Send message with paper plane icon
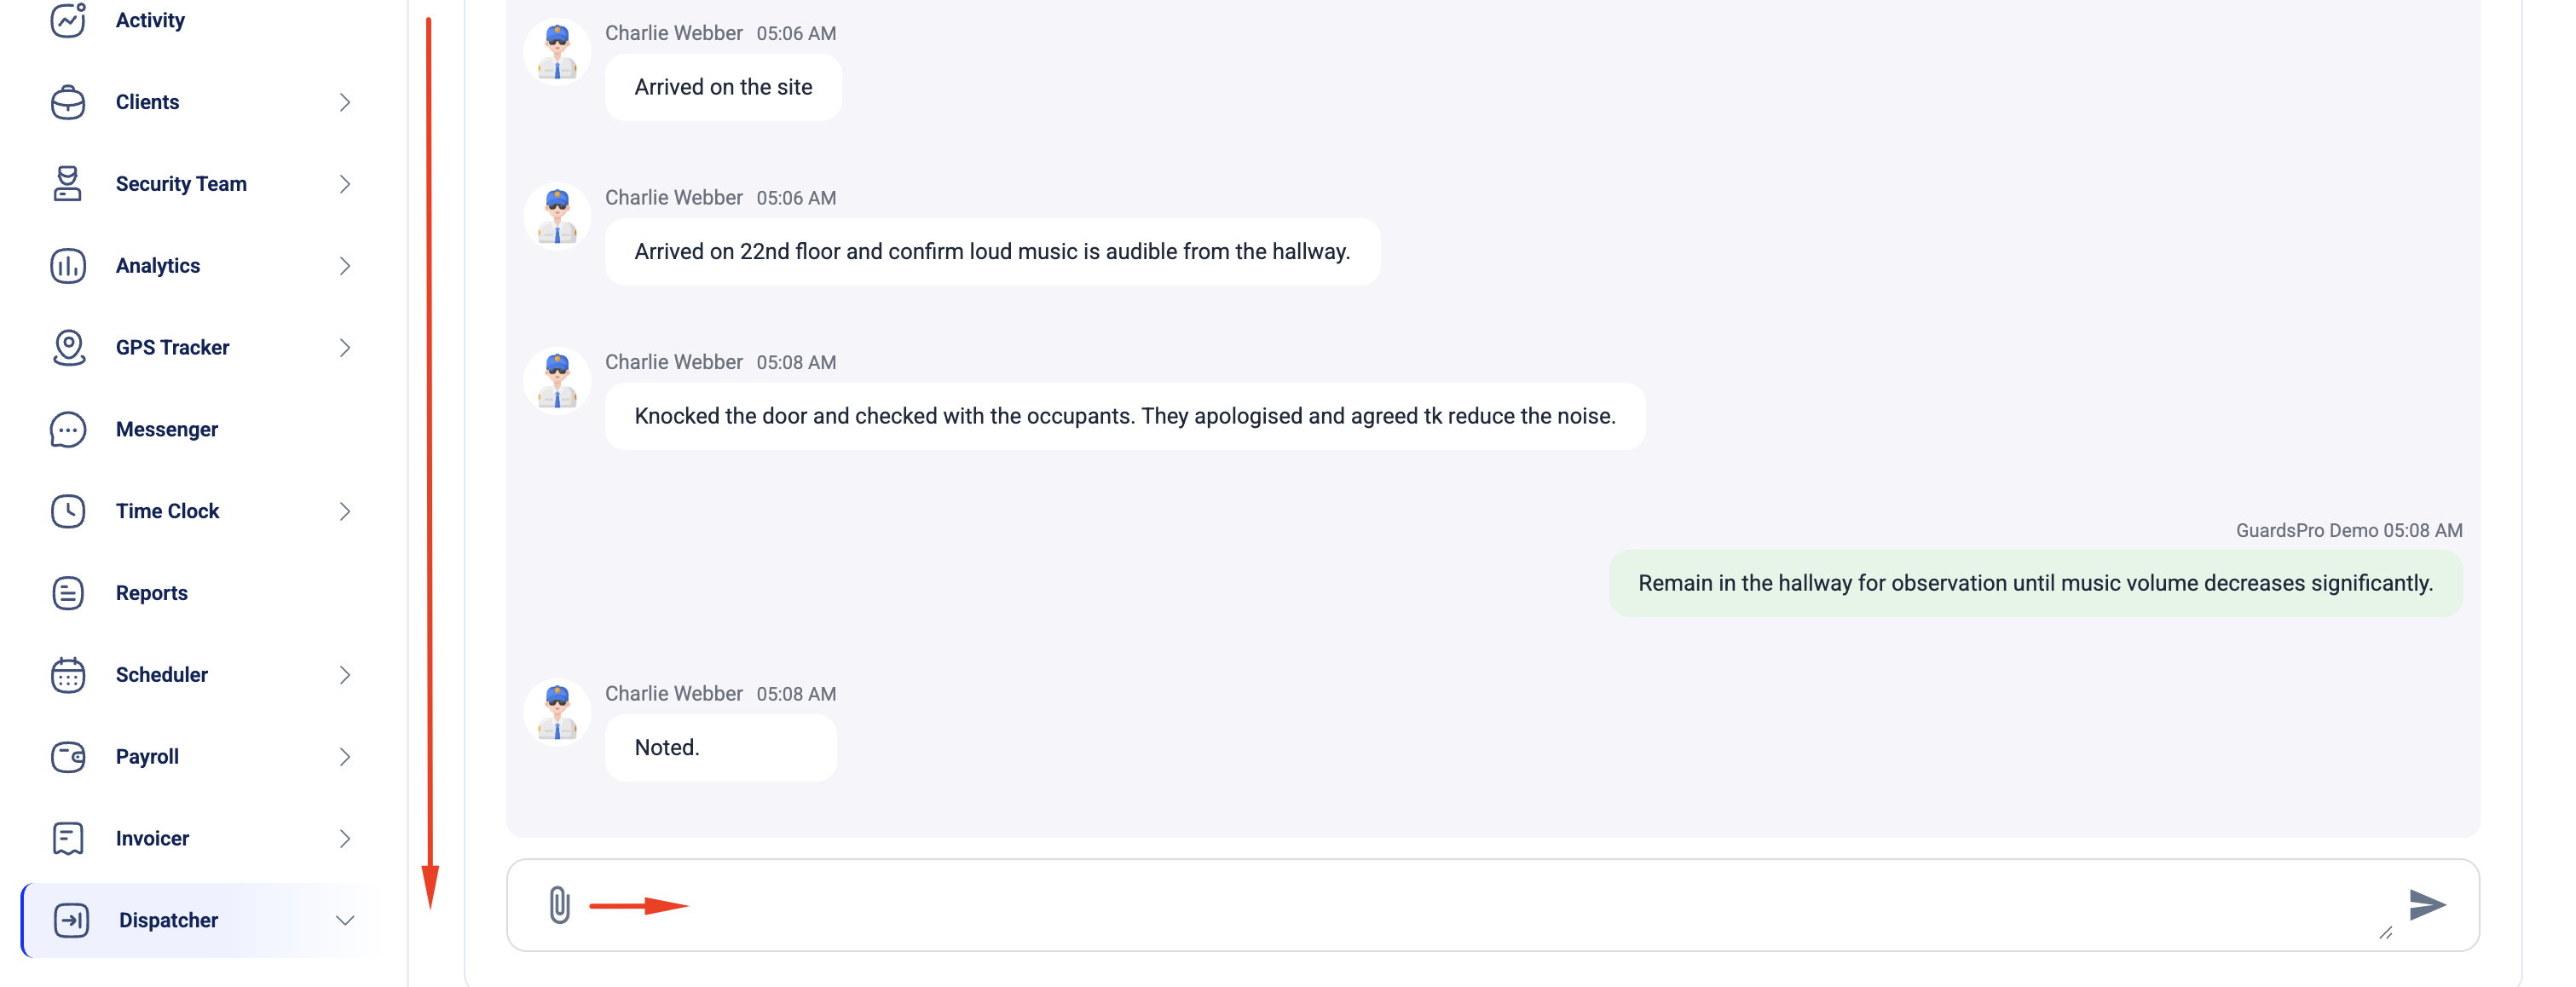Screen dimensions: 2576x987 click(x=2427, y=905)
